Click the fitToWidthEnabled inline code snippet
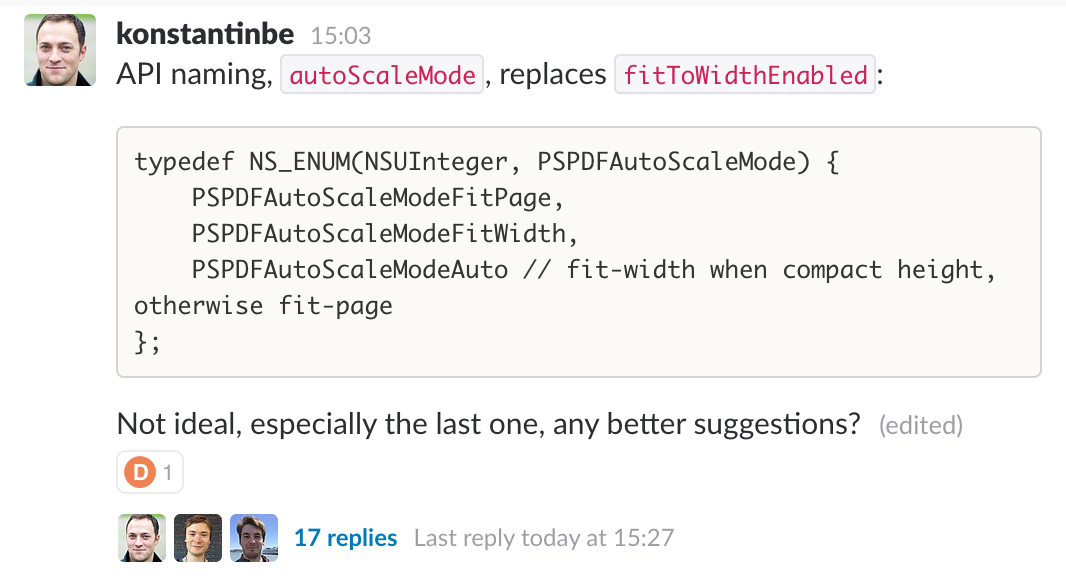Viewport: 1066px width, 580px height. click(744, 74)
